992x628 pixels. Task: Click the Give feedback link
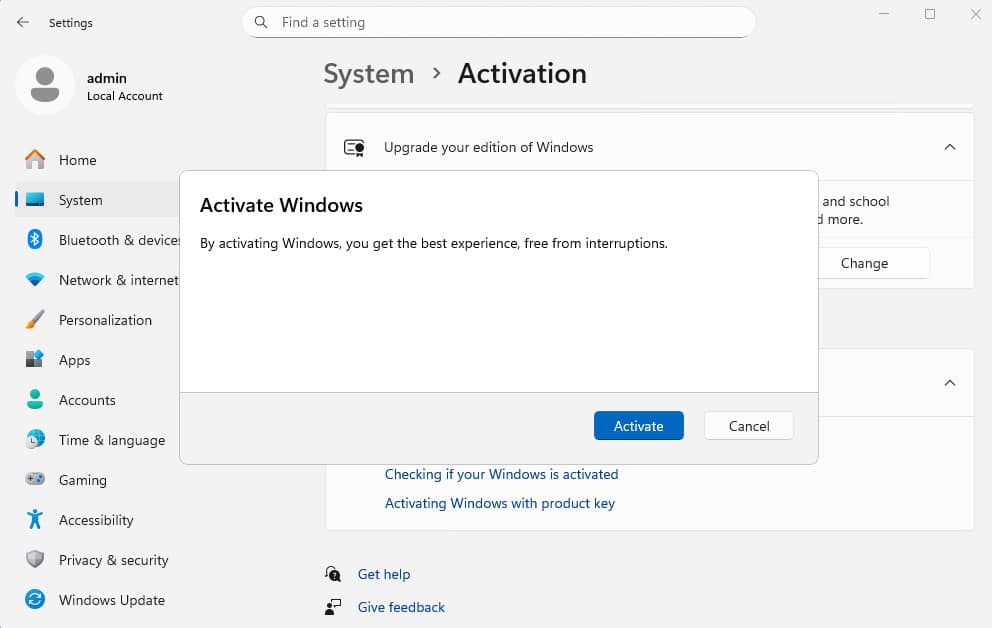pyautogui.click(x=401, y=607)
